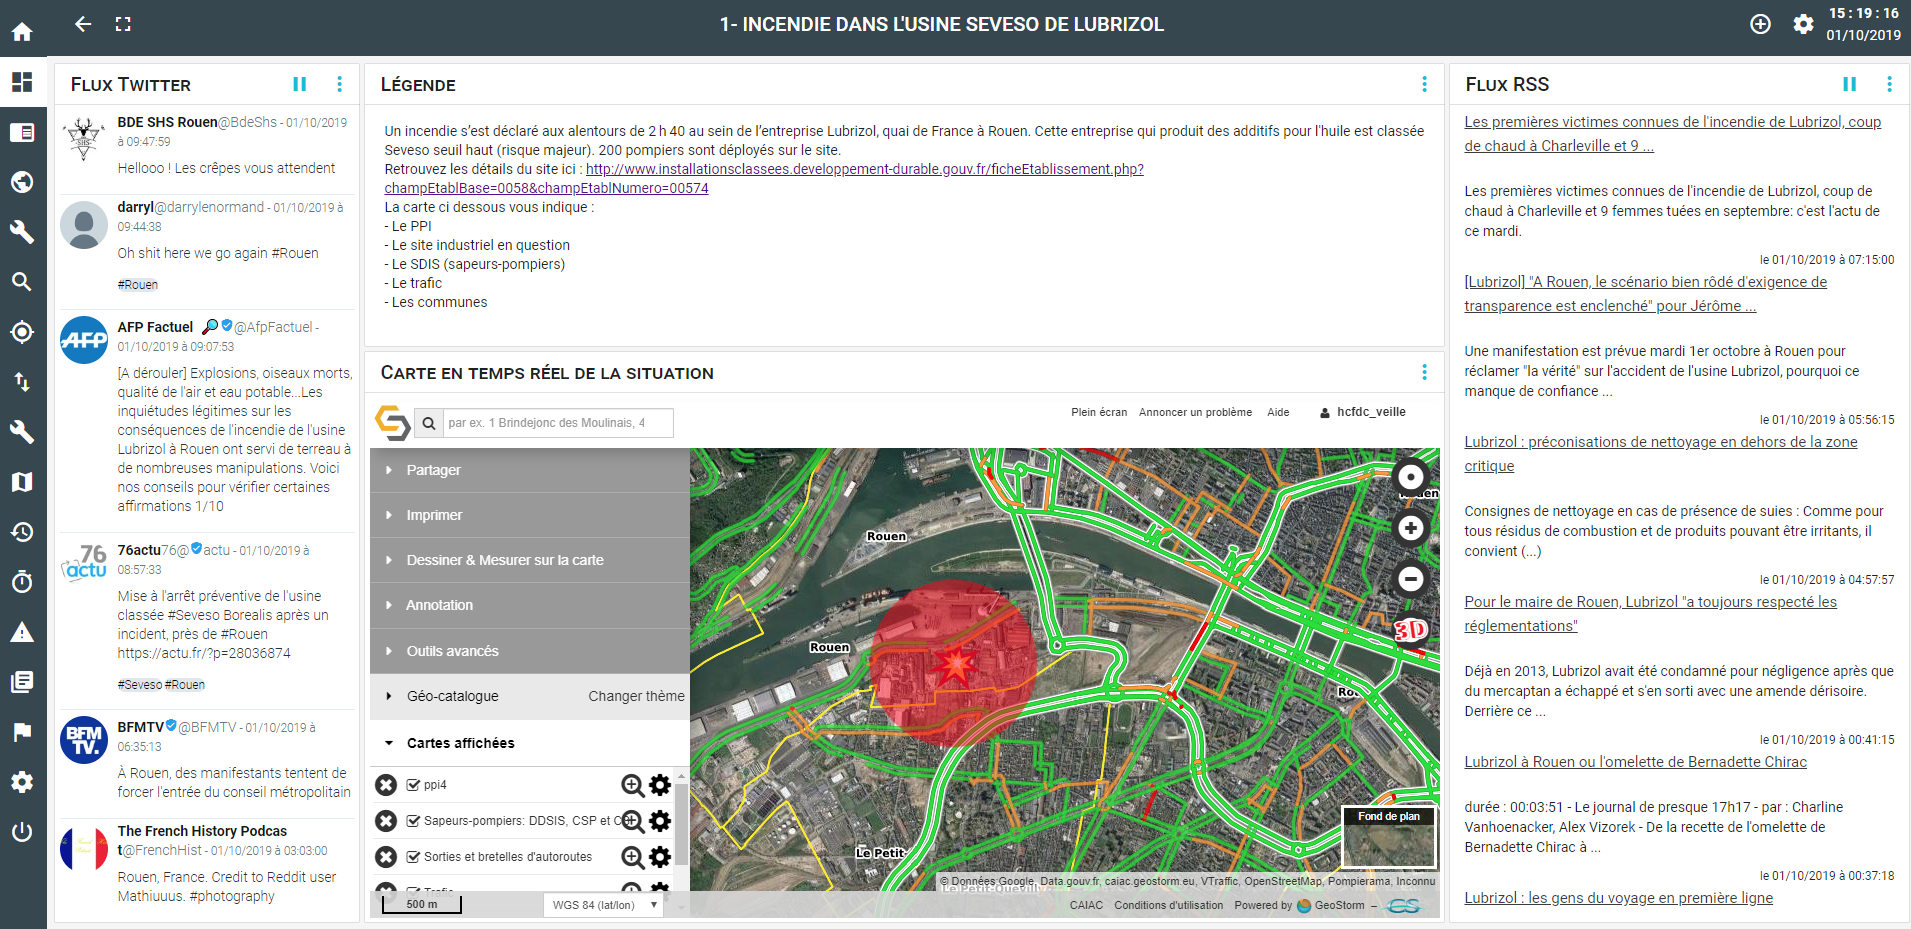The width and height of the screenshot is (1911, 929).
Task: Open the news card icon in sidebar
Action: (22, 132)
